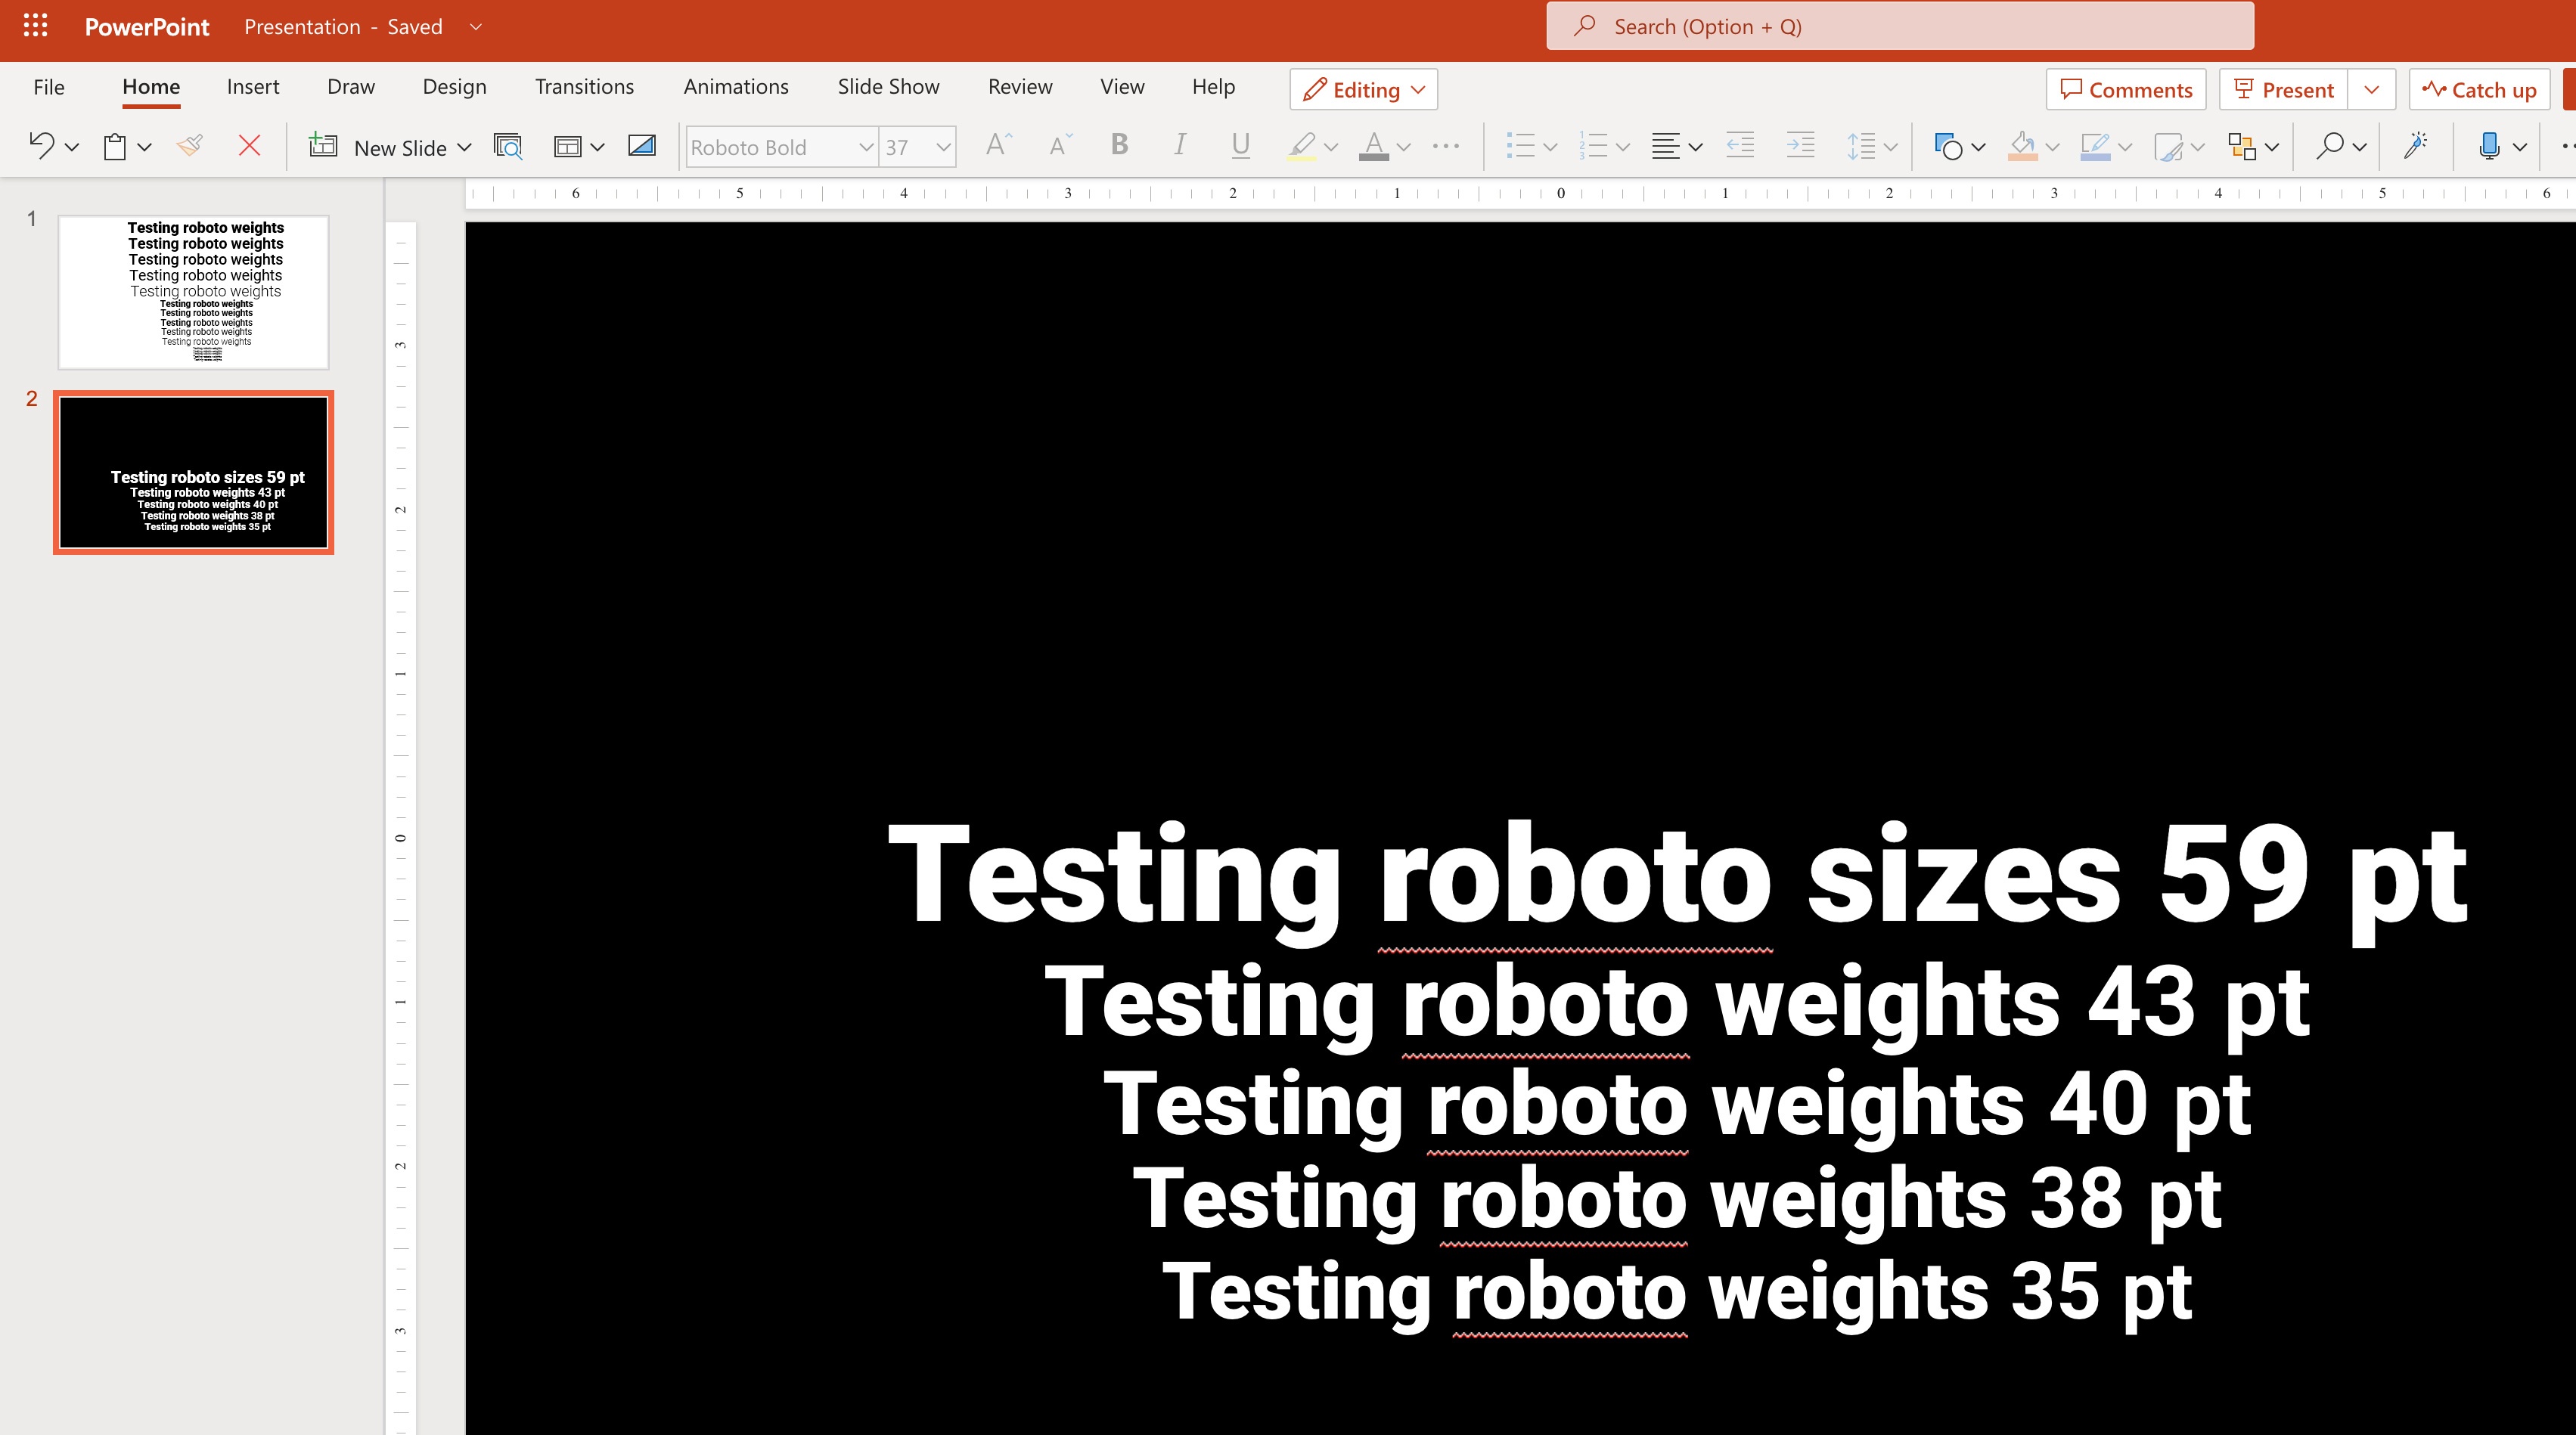Select slide 1 thumbnail
The height and width of the screenshot is (1435, 2576).
pyautogui.click(x=194, y=291)
